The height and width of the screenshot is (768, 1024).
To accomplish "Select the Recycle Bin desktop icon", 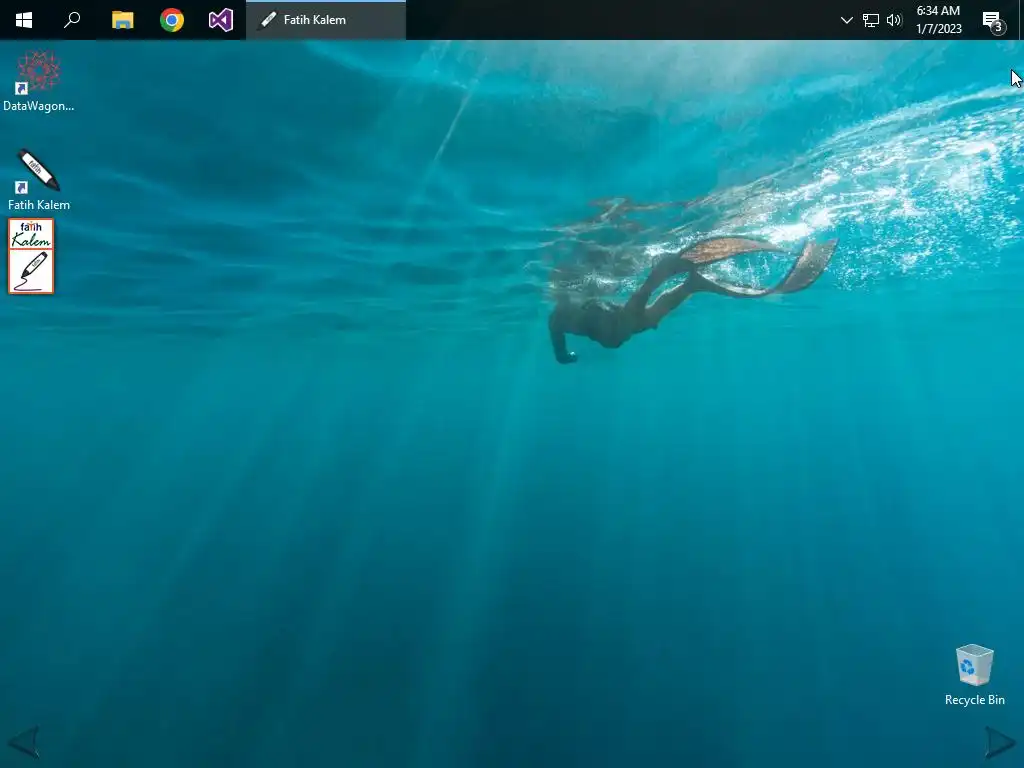I will (974, 675).
